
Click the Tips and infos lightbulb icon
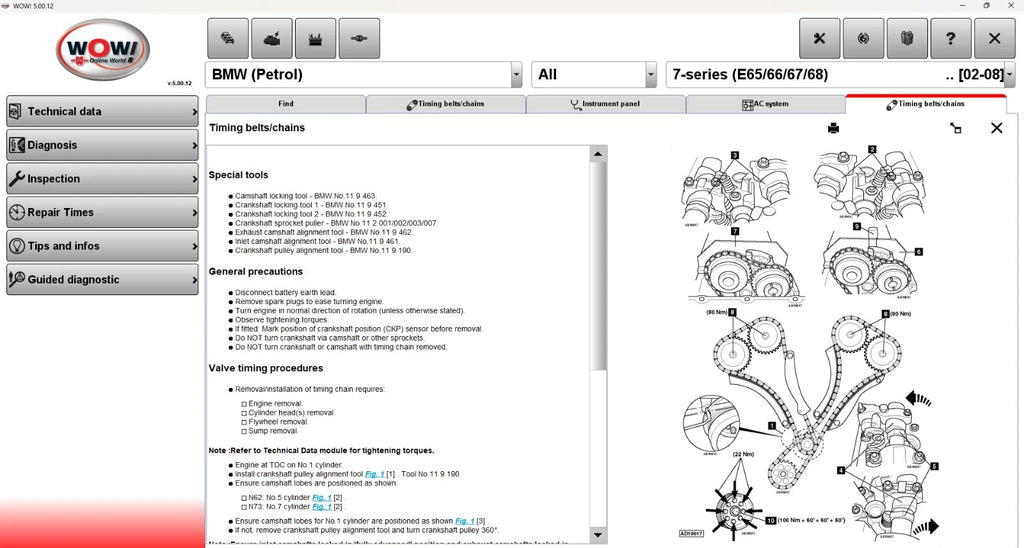(16, 246)
